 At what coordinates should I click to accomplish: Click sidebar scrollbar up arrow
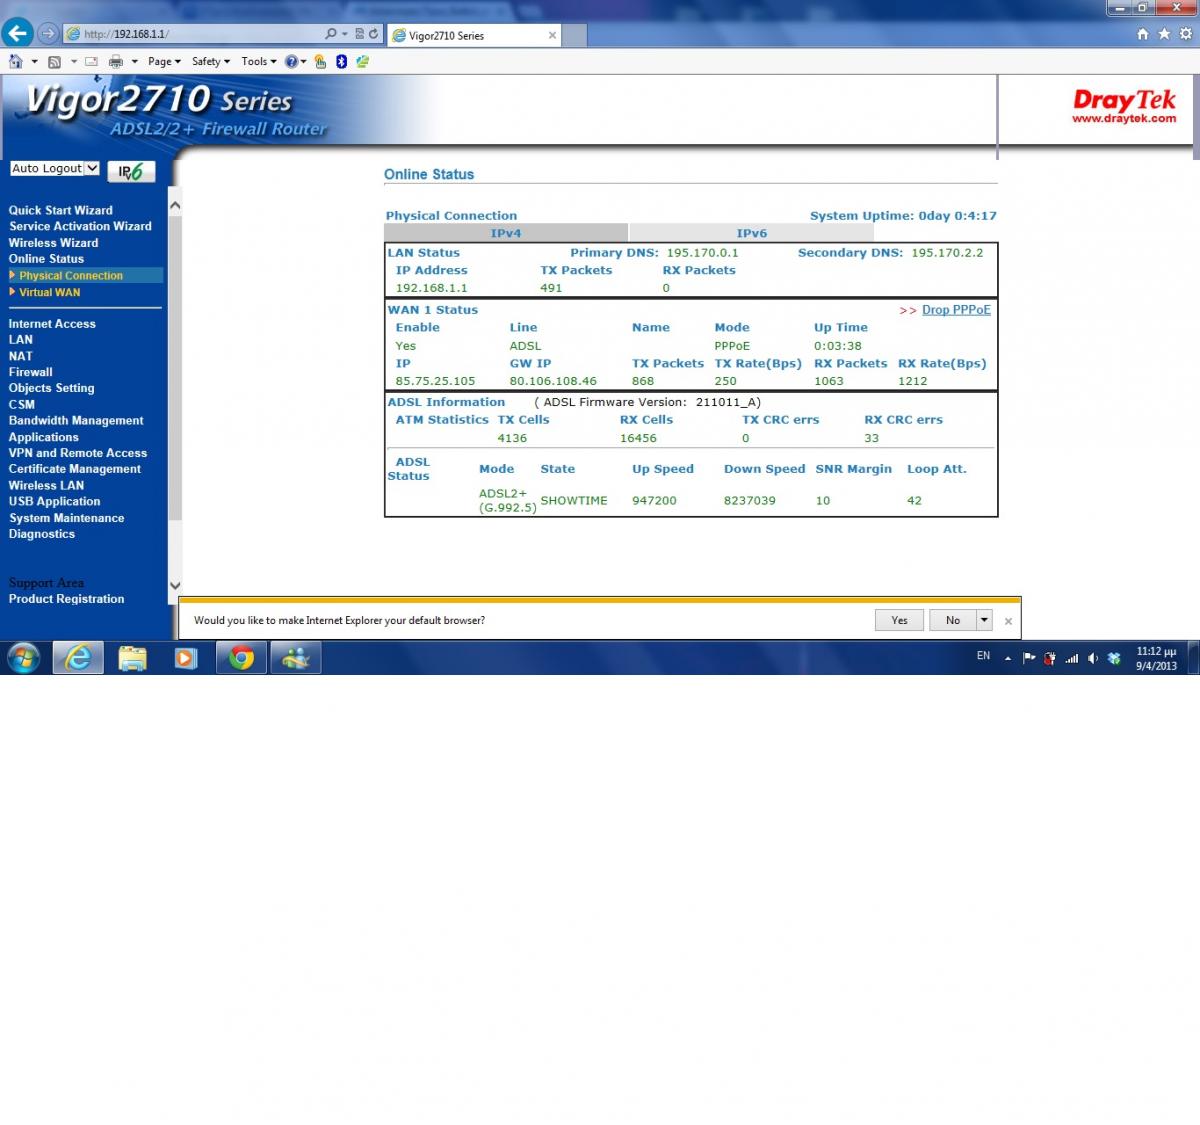(175, 205)
